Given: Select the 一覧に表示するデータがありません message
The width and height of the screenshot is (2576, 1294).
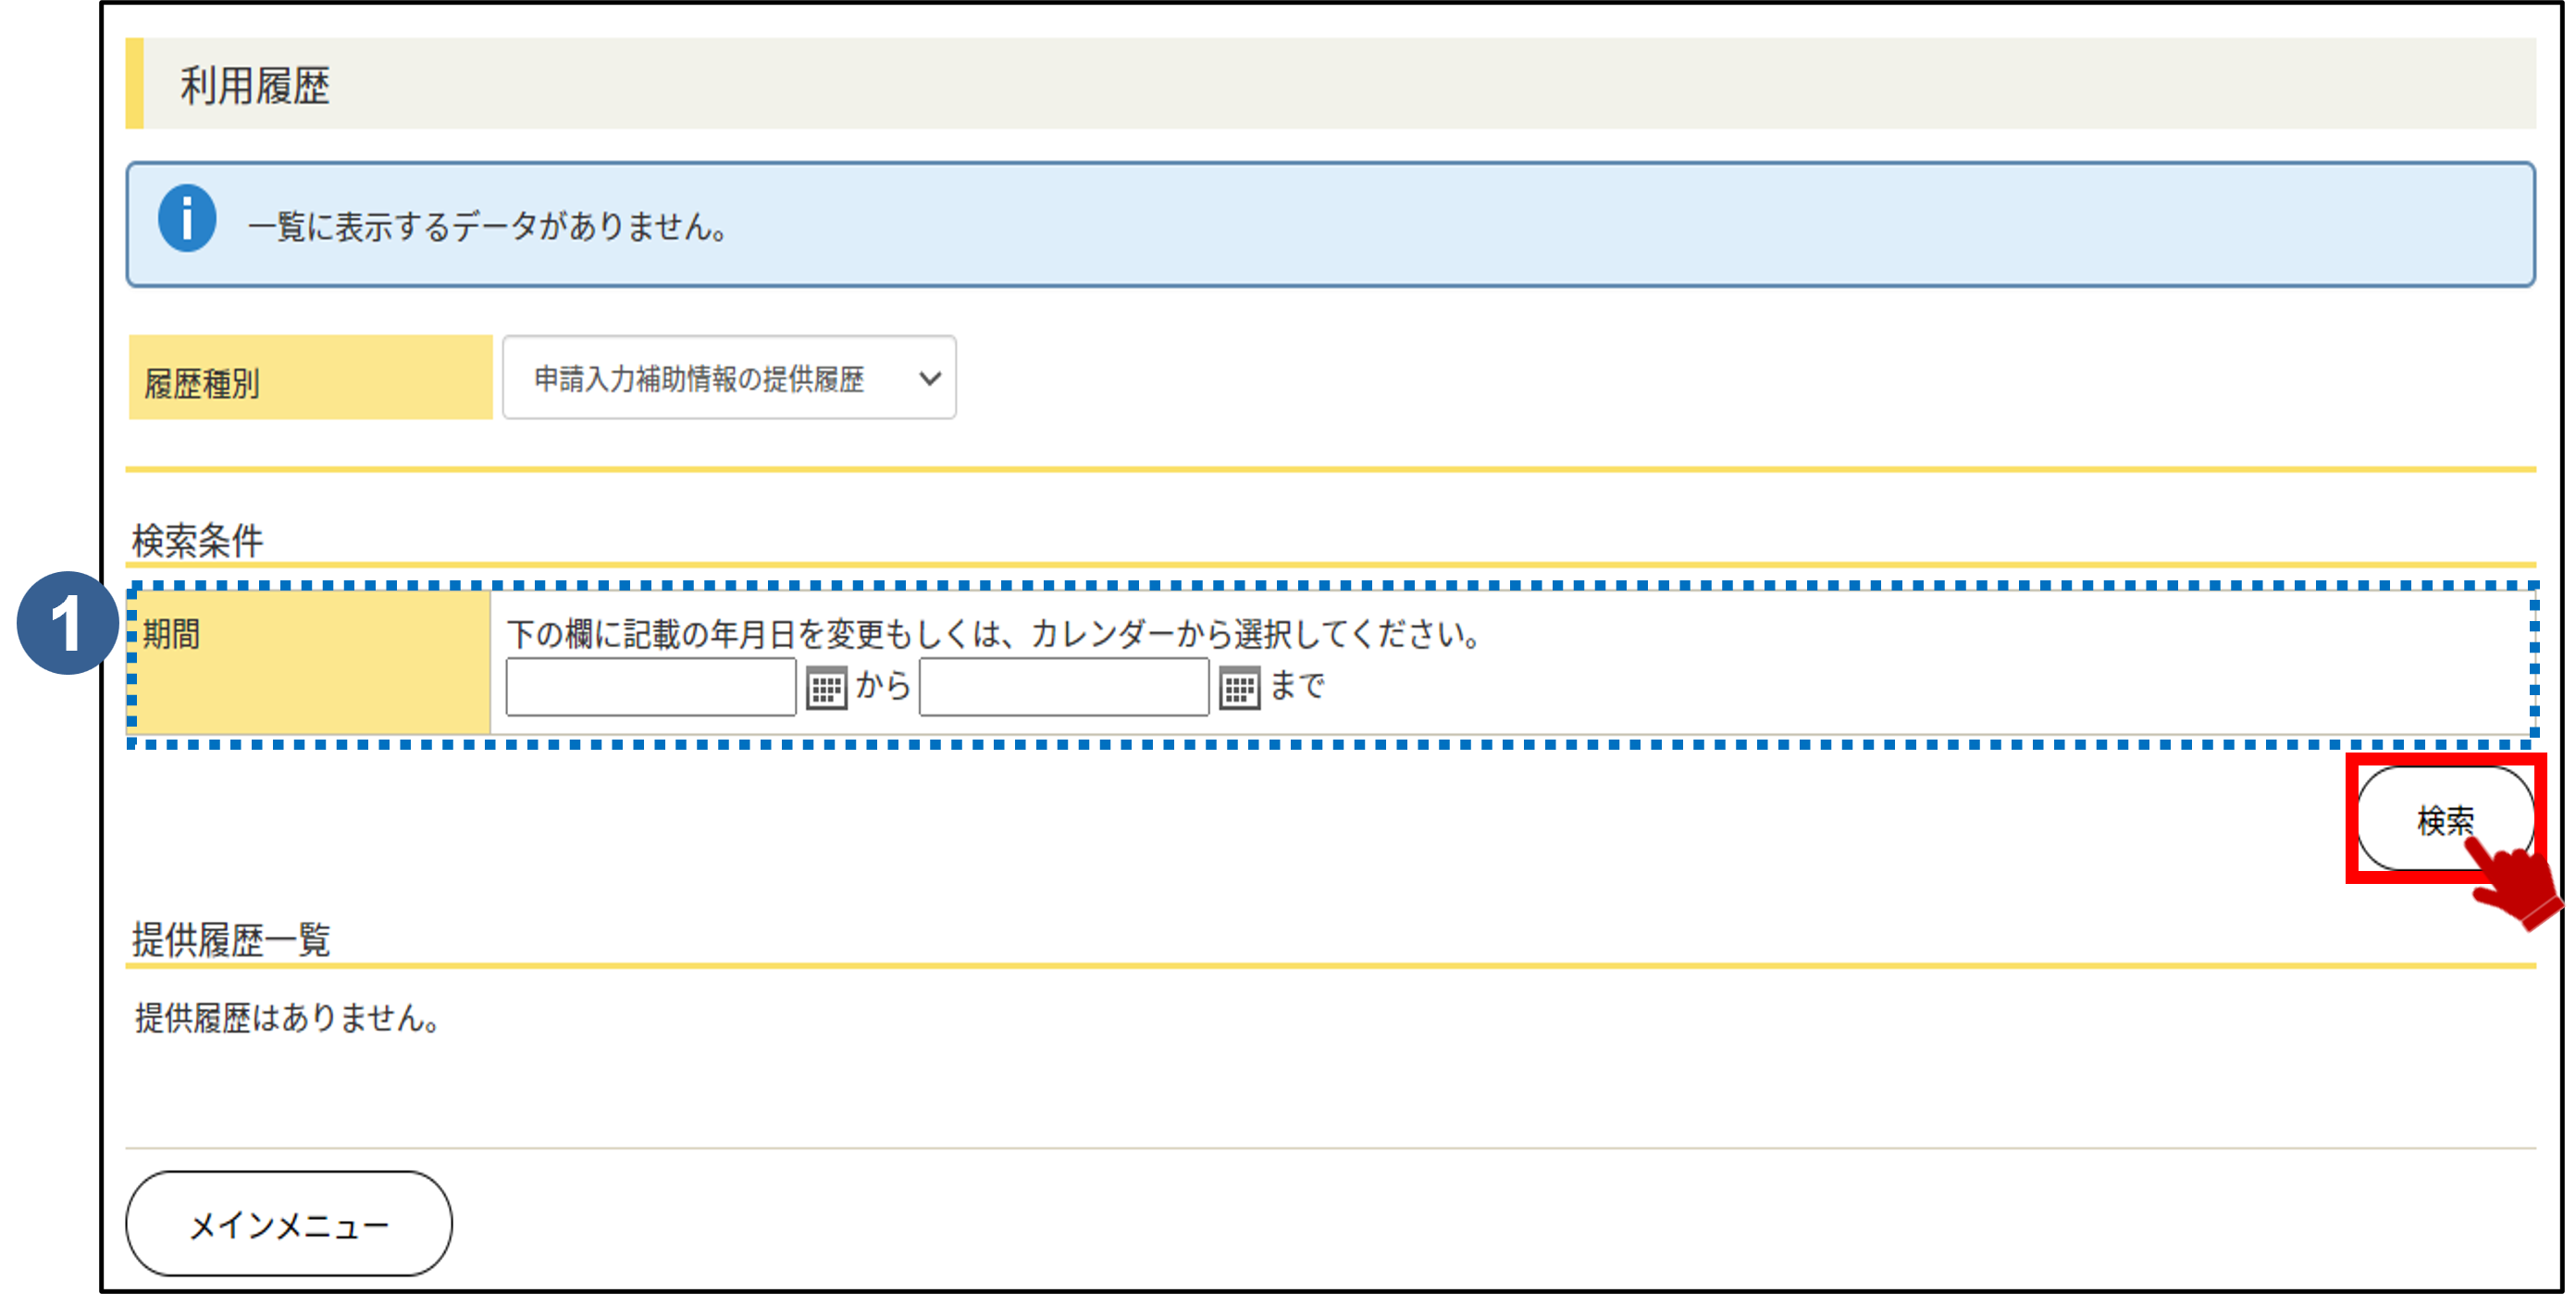Looking at the screenshot, I should click(488, 227).
